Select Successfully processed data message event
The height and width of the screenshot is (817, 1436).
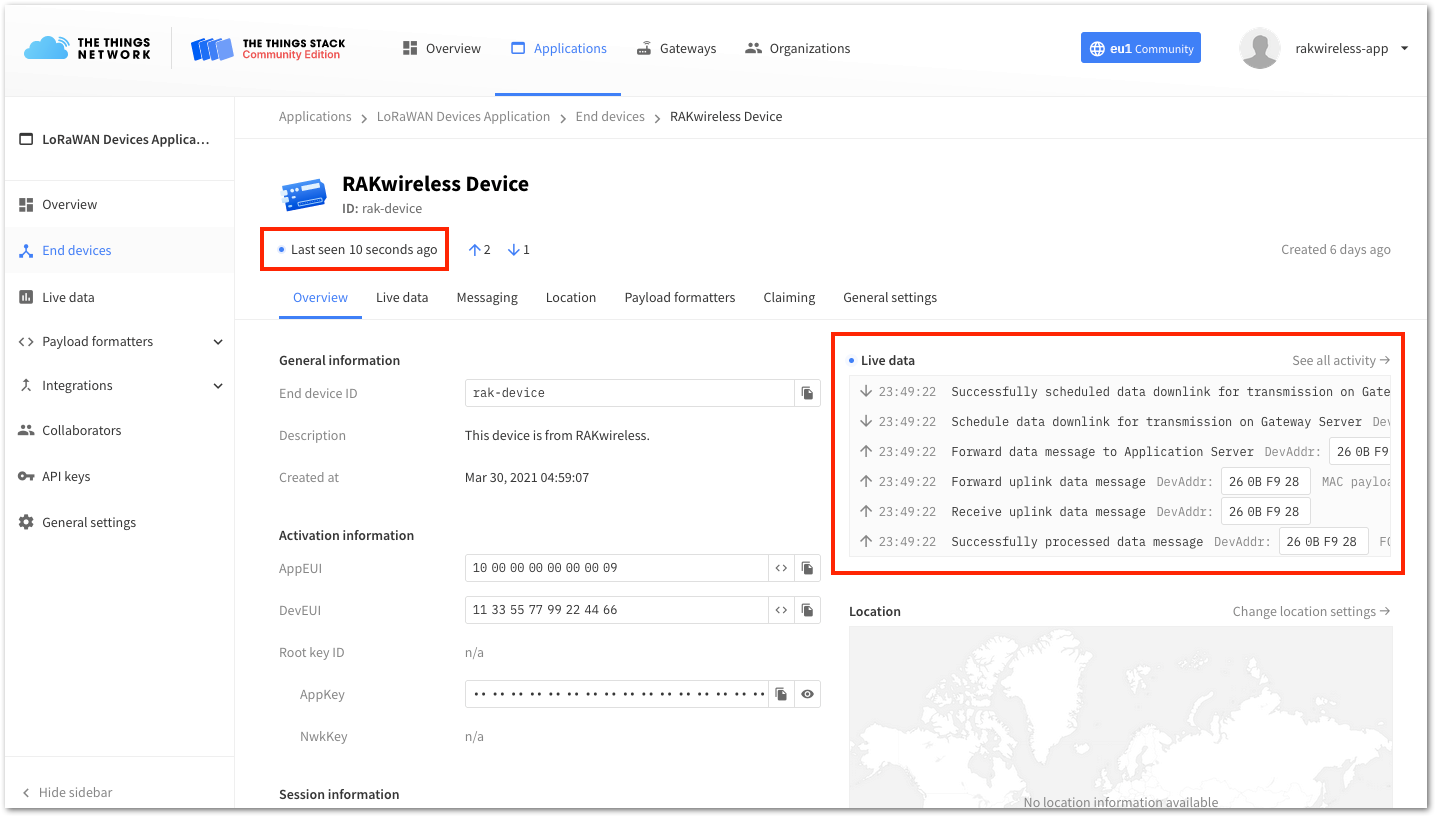[1120, 542]
